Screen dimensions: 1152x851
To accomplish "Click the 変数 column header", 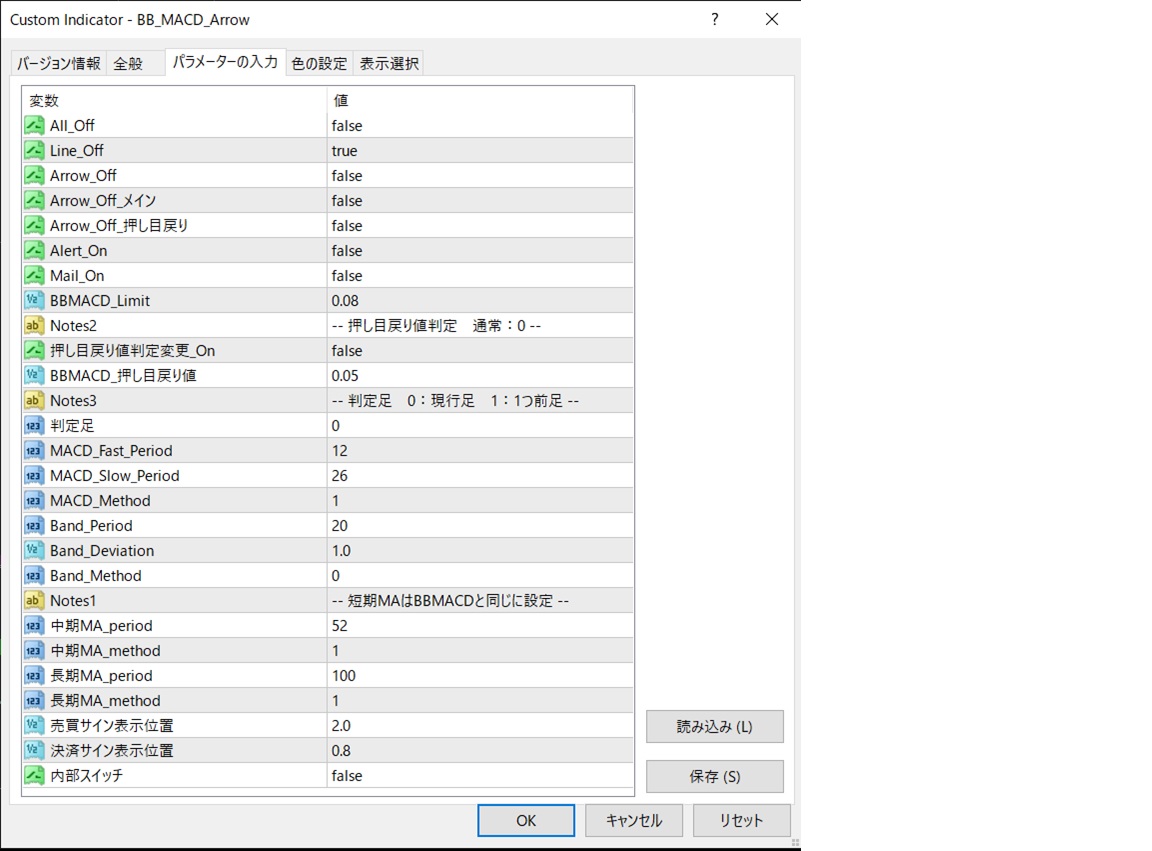I will [175, 100].
